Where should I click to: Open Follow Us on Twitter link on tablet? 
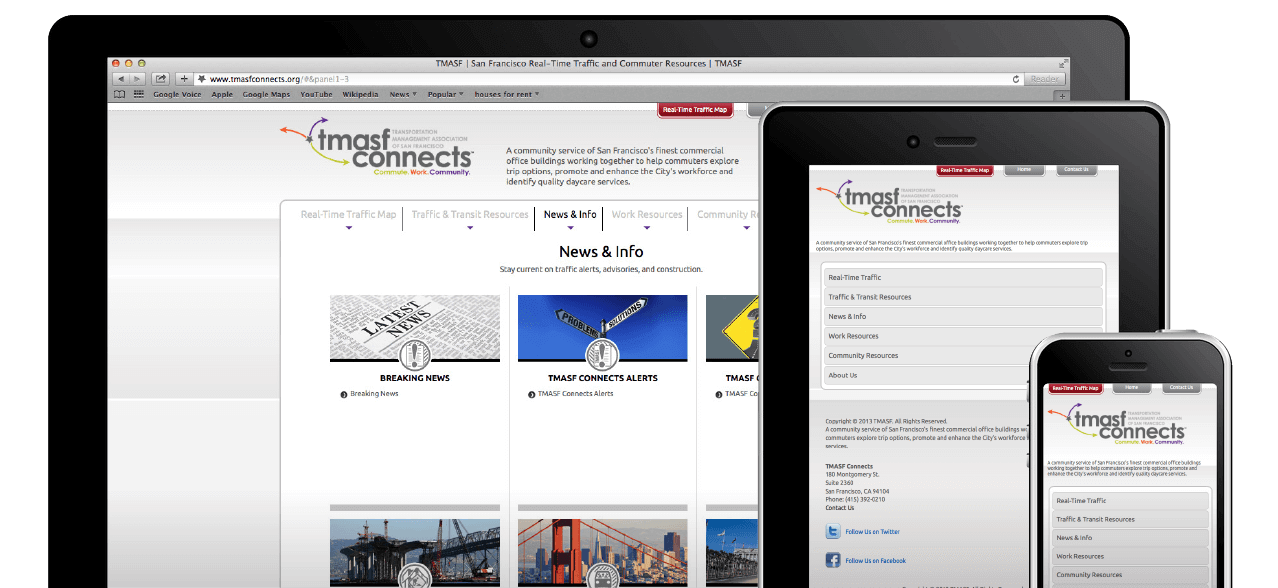(x=872, y=532)
